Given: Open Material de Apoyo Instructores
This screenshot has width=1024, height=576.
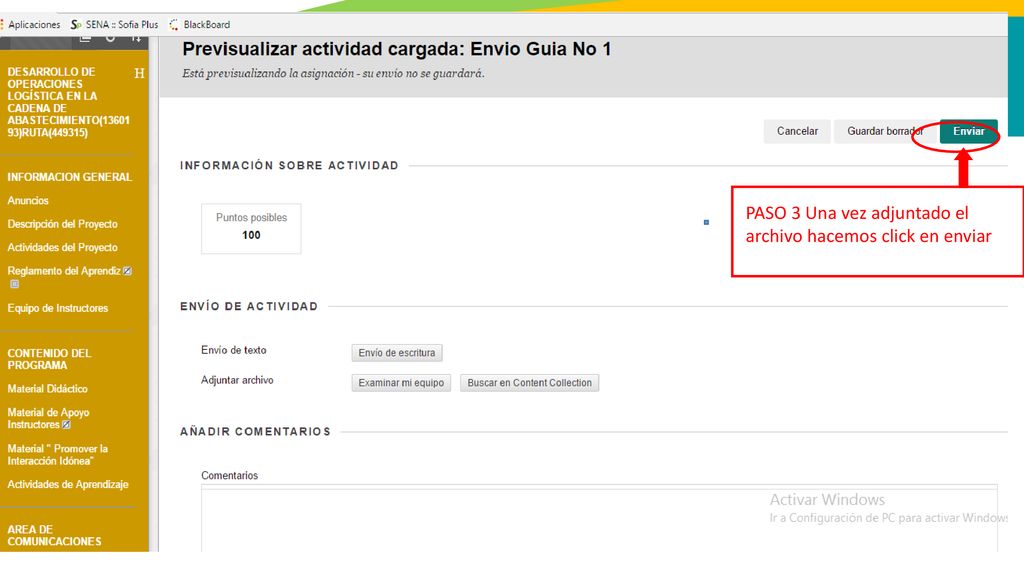Looking at the screenshot, I should click(x=48, y=419).
